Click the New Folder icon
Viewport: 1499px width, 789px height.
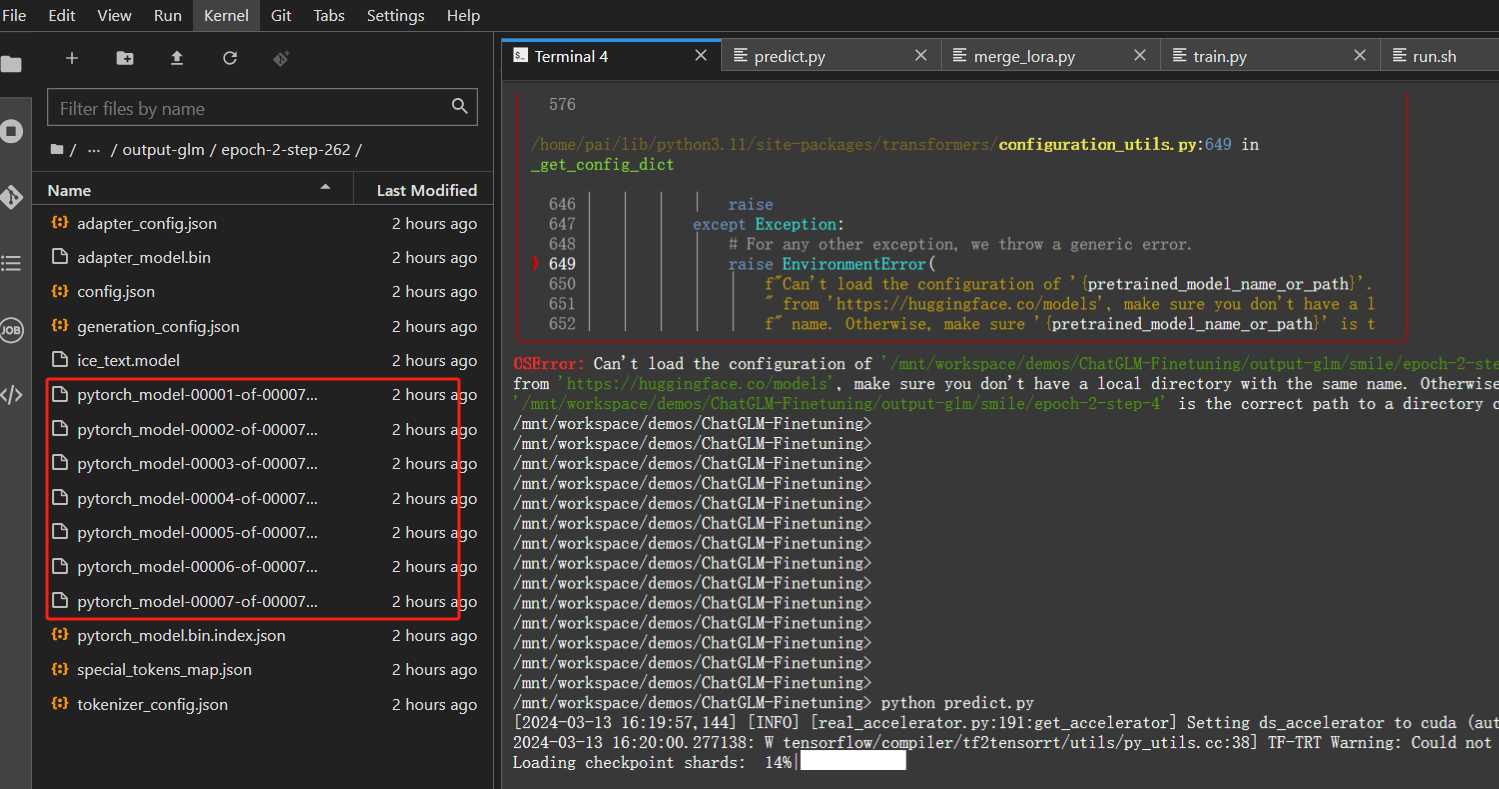coord(125,58)
